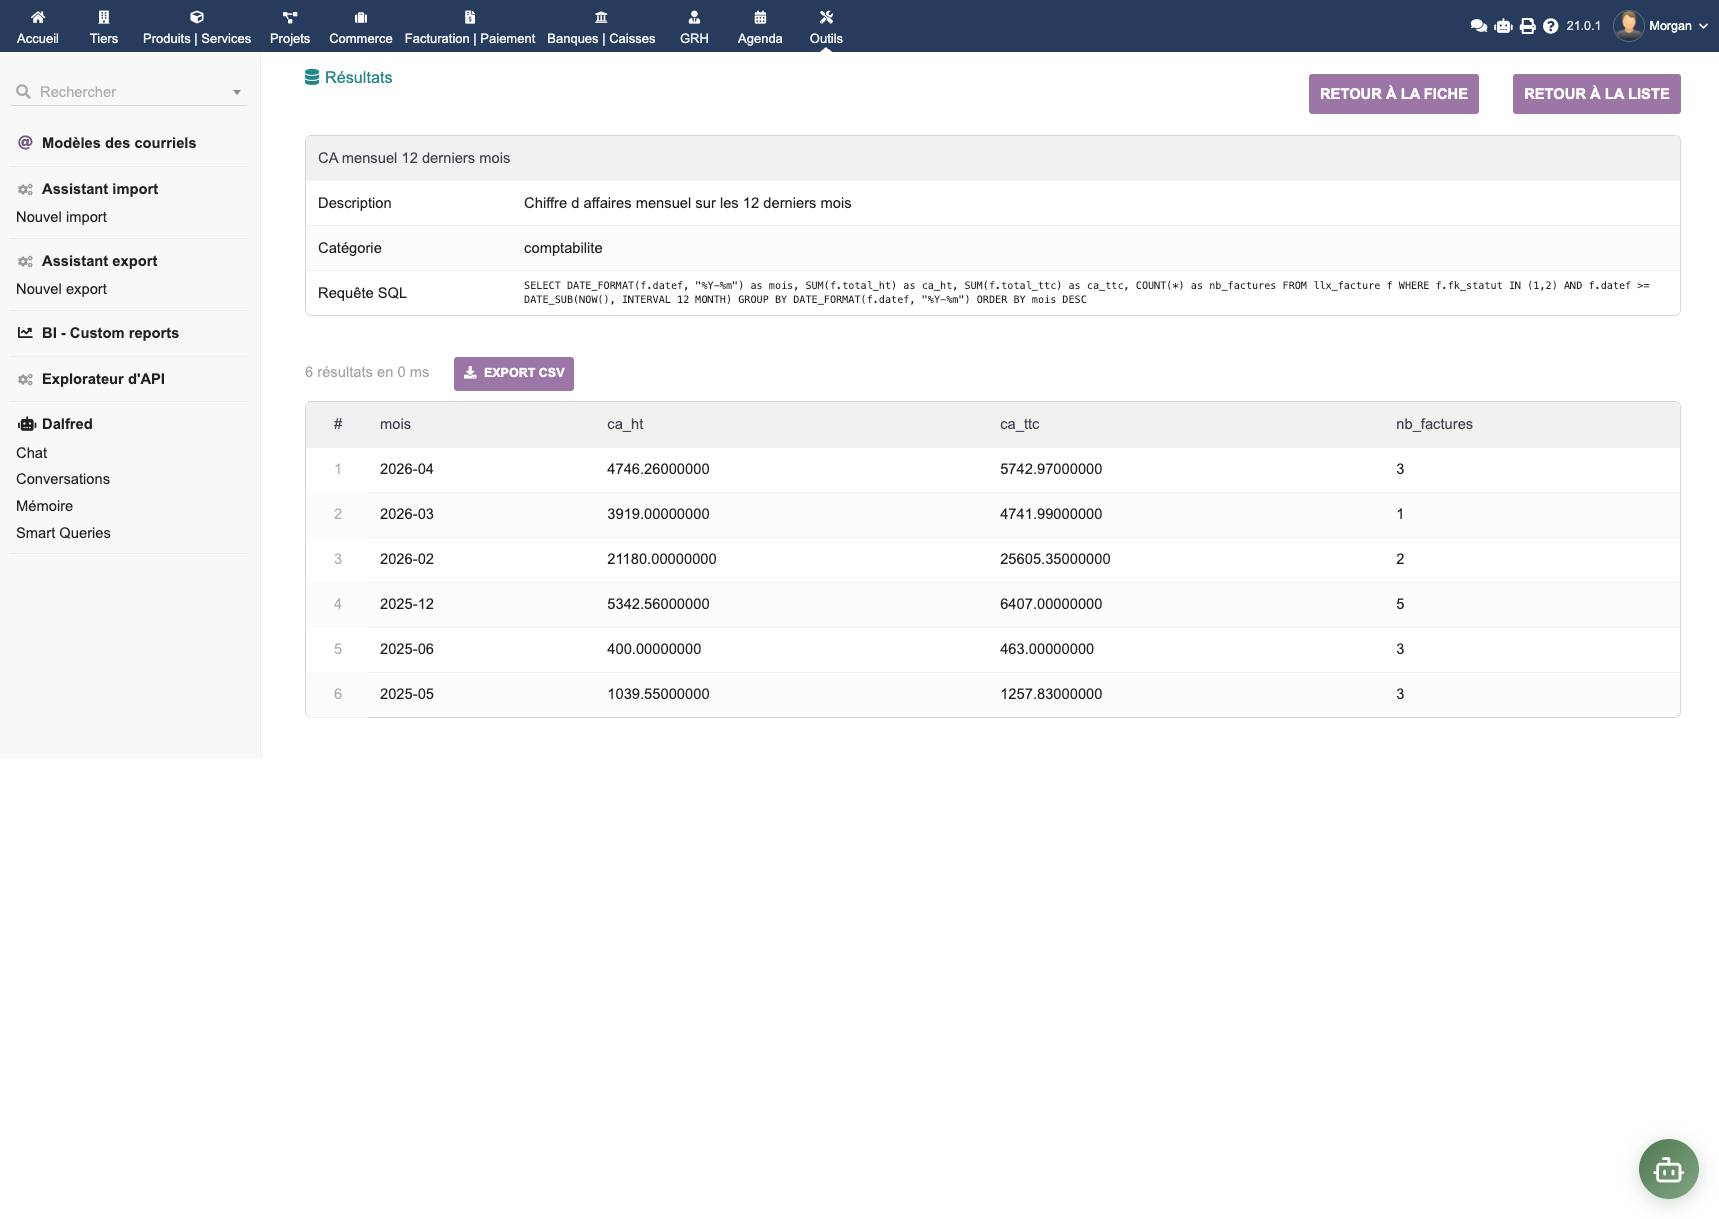The width and height of the screenshot is (1719, 1219).
Task: Open the floating Dalfred chatbot button
Action: (x=1668, y=1168)
